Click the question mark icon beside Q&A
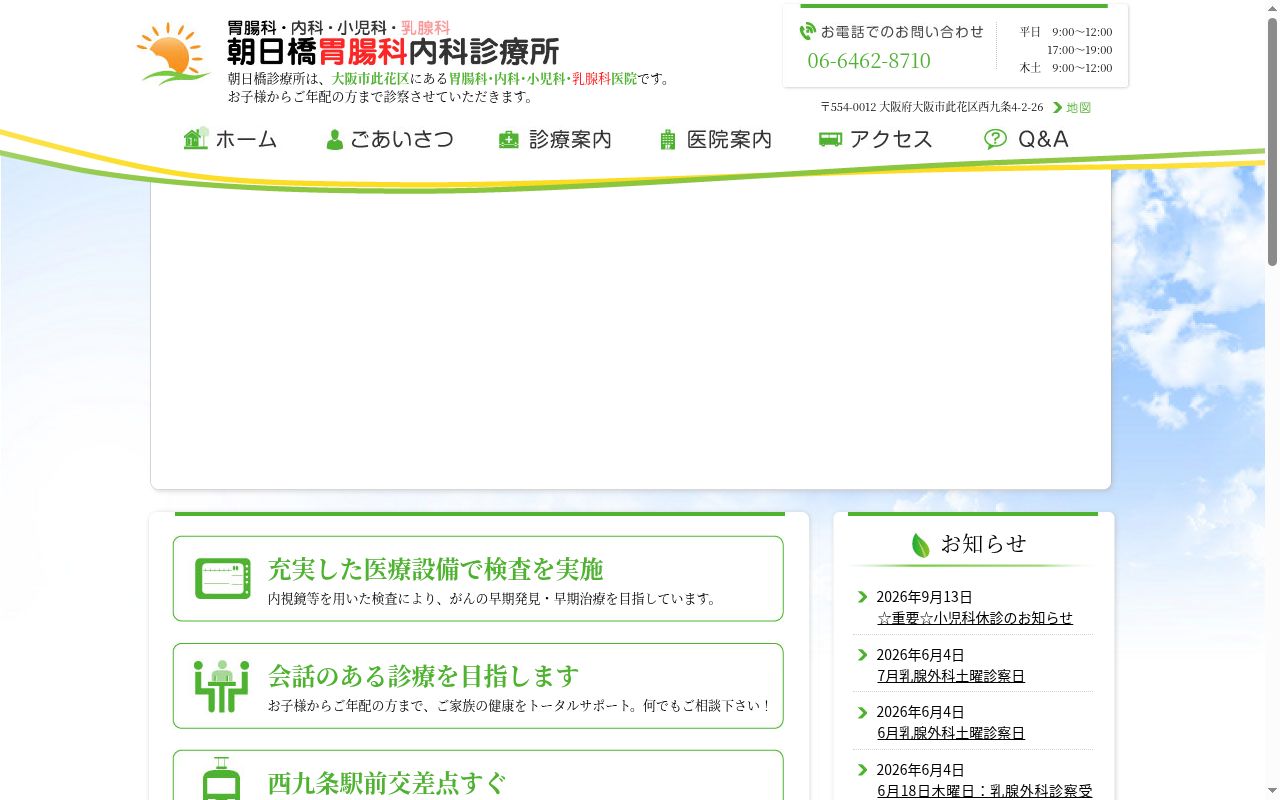 pos(995,139)
